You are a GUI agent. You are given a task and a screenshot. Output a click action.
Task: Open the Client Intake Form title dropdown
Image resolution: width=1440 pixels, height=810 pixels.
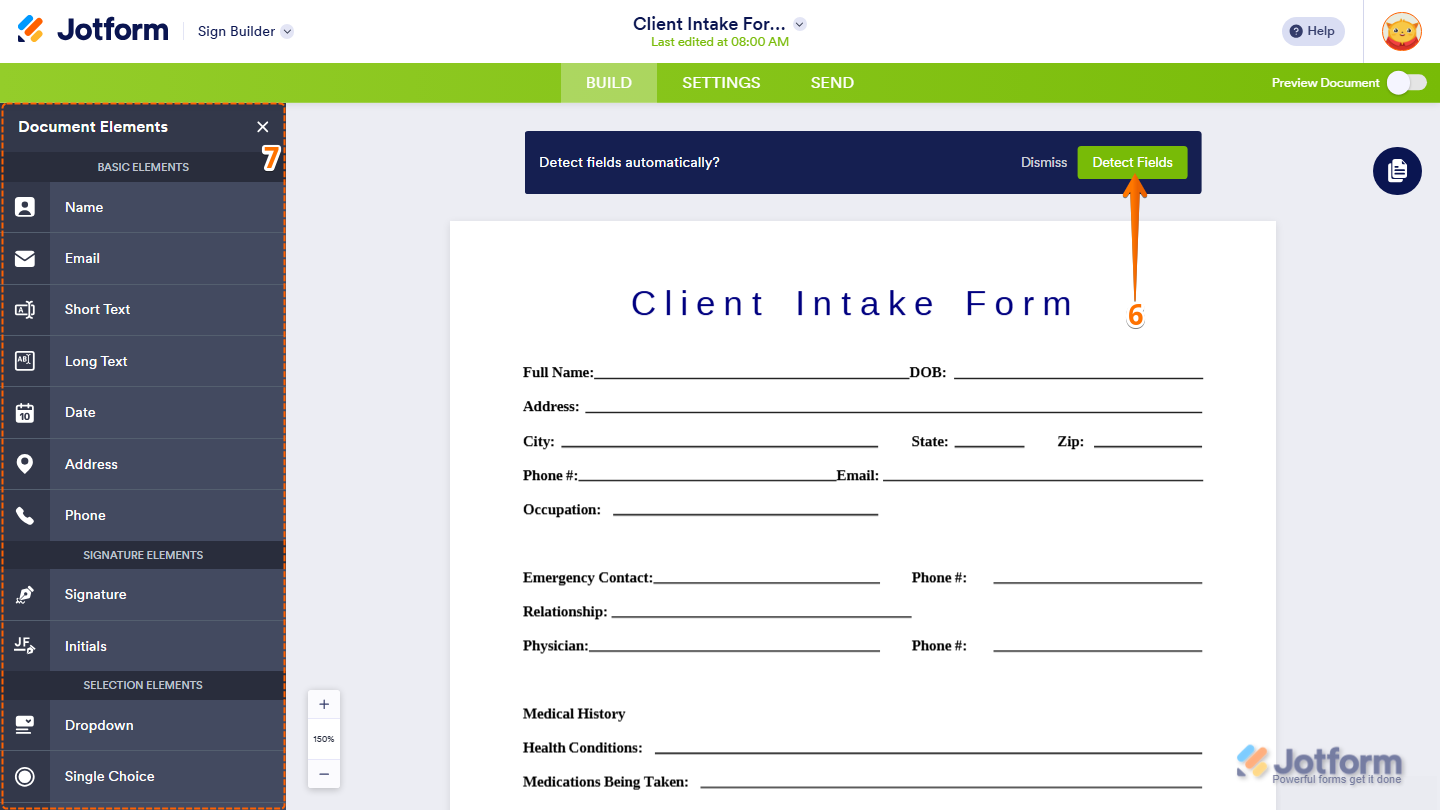pyautogui.click(x=799, y=24)
